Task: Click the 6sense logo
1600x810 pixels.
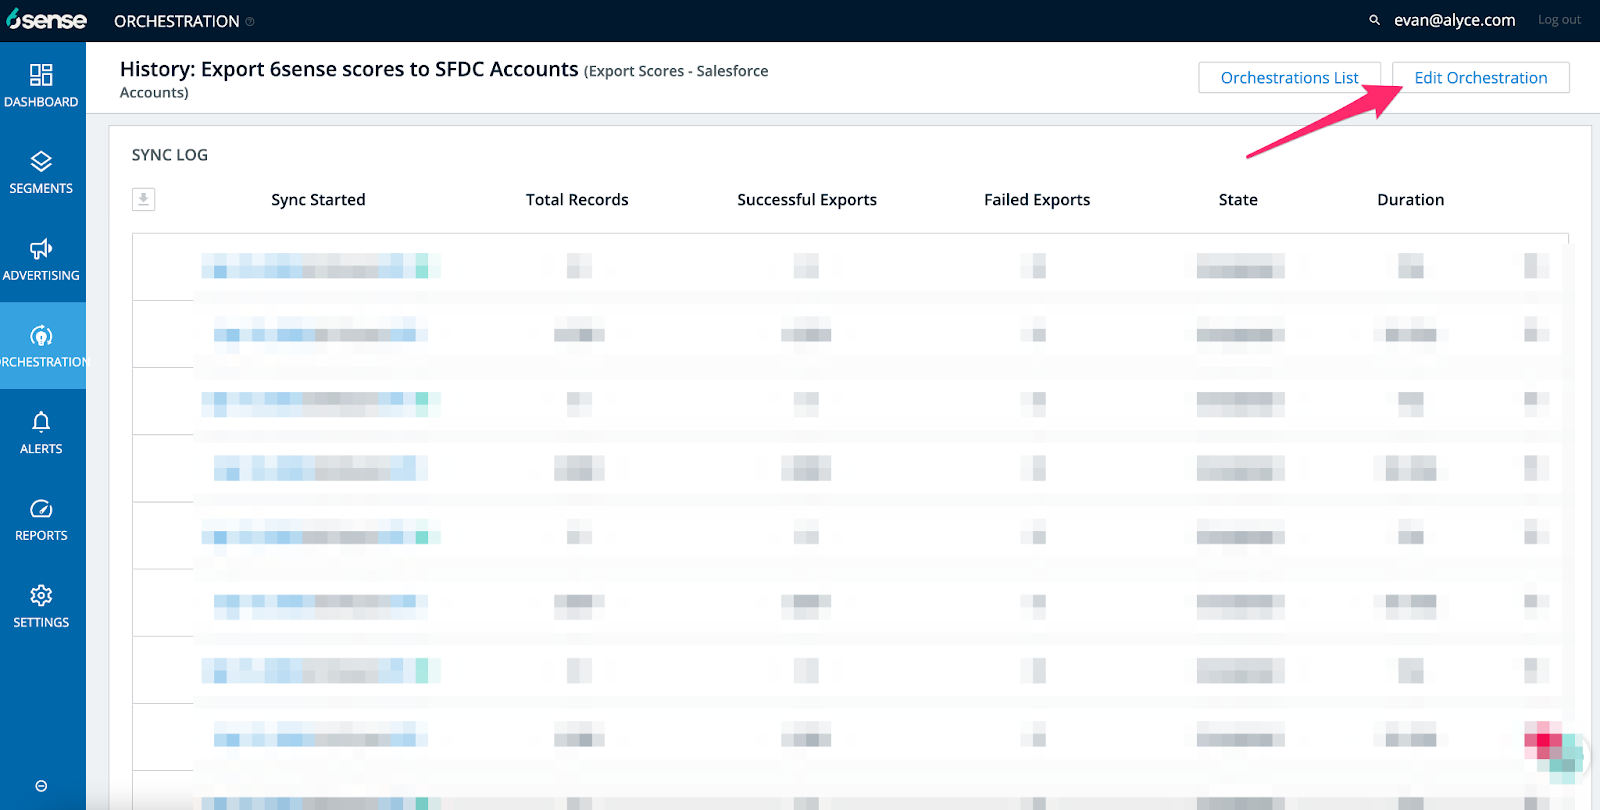Action: 46,20
